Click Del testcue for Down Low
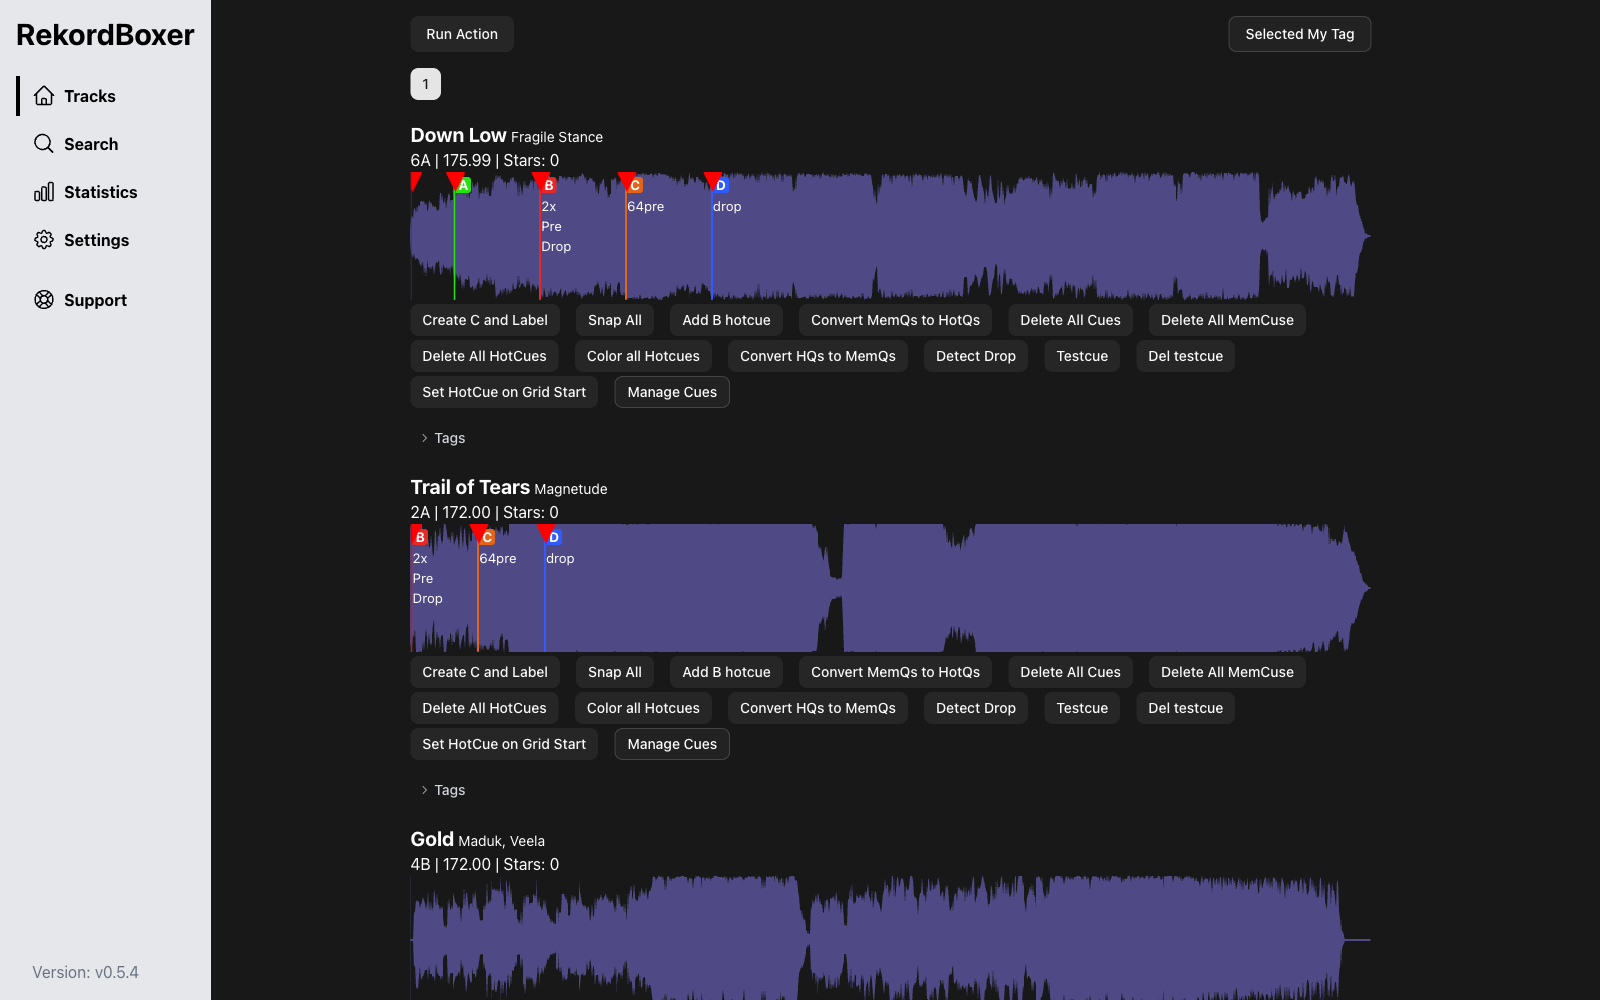The width and height of the screenshot is (1600, 1000). [x=1185, y=356]
